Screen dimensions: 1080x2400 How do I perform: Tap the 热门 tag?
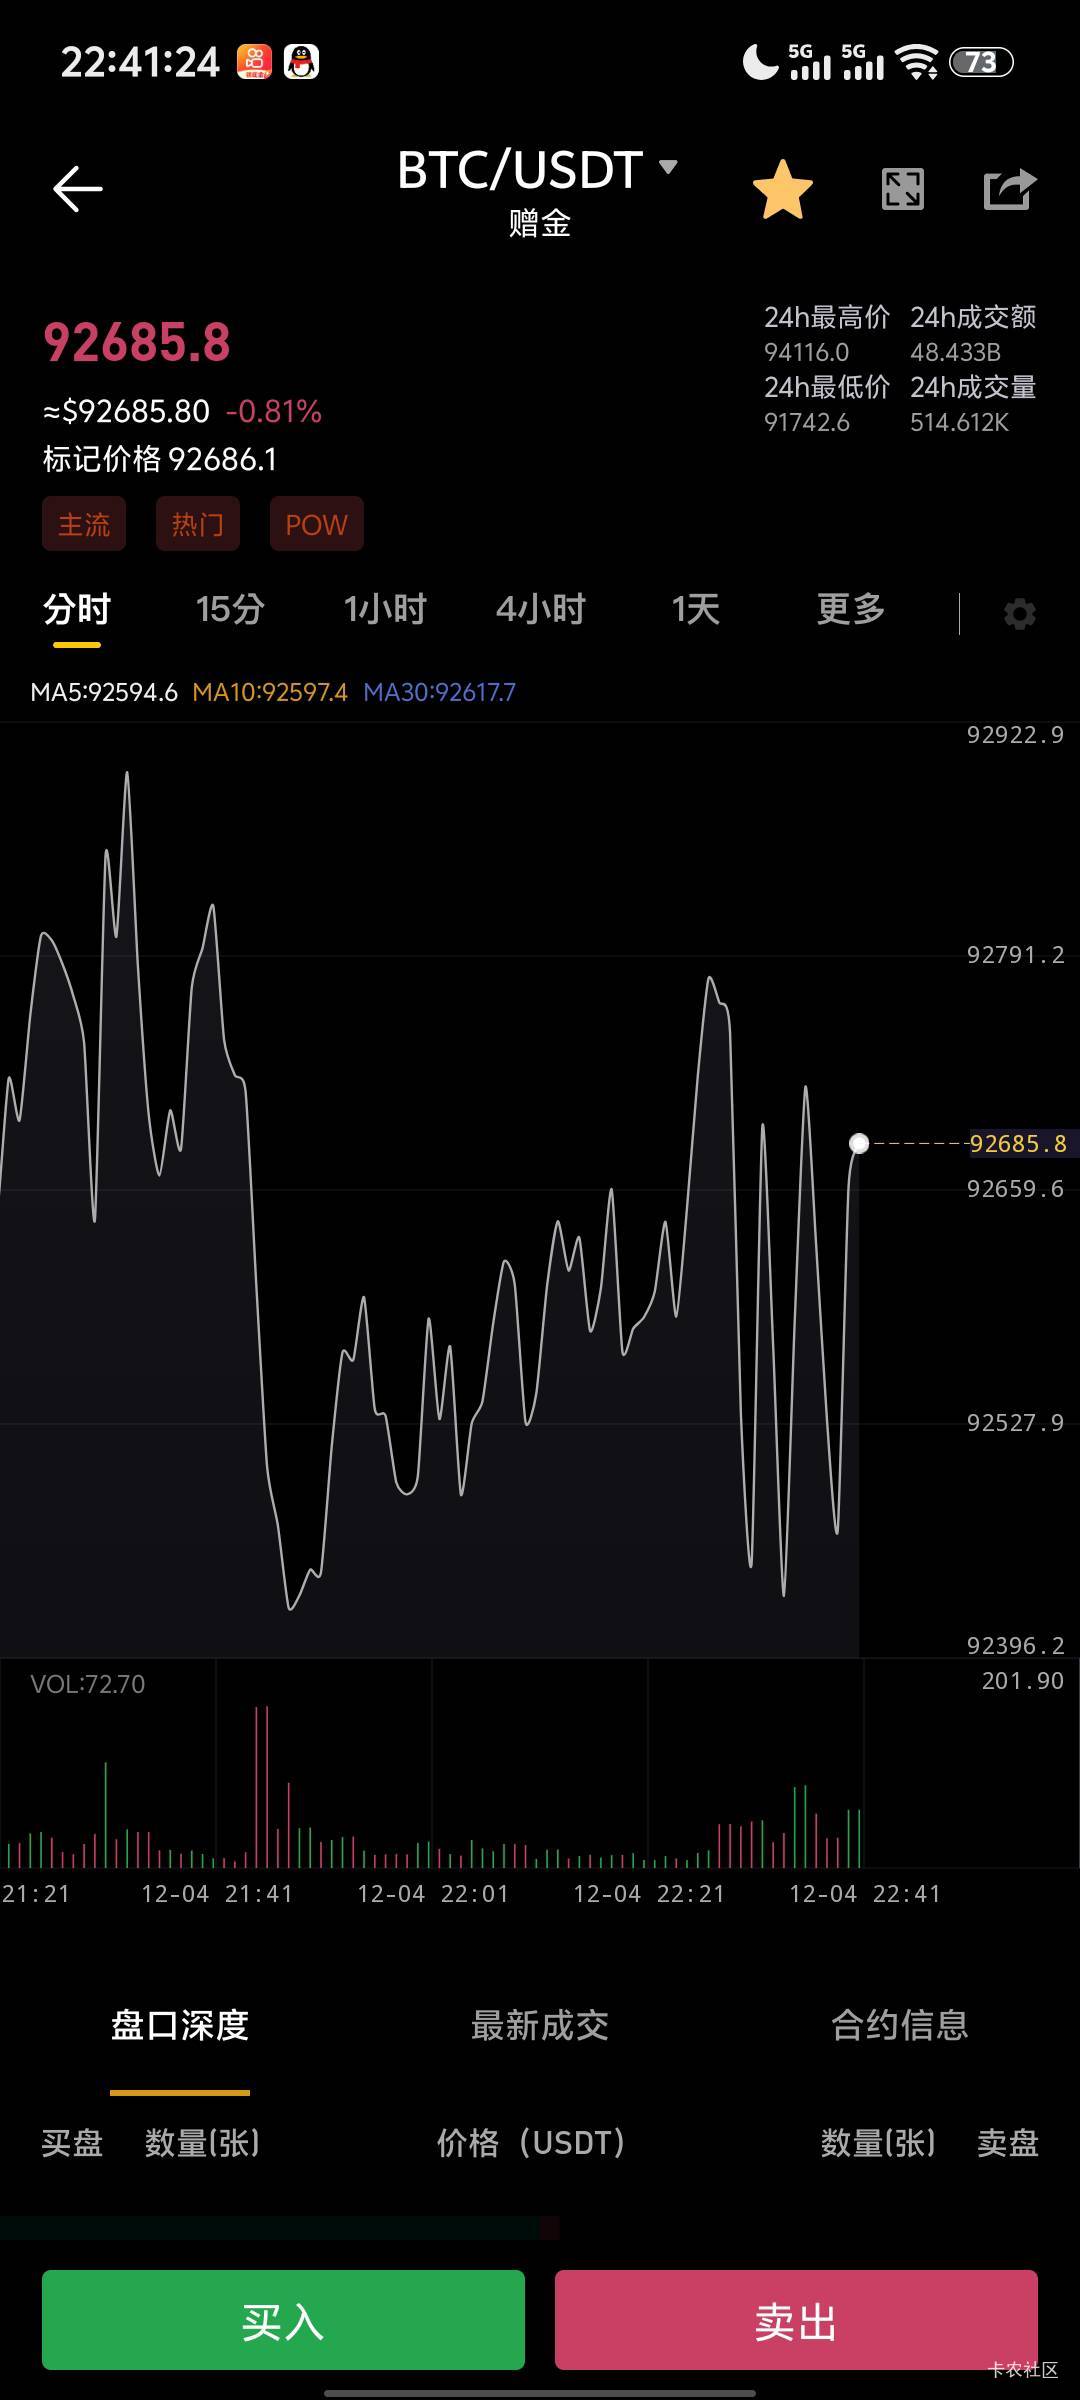(198, 524)
